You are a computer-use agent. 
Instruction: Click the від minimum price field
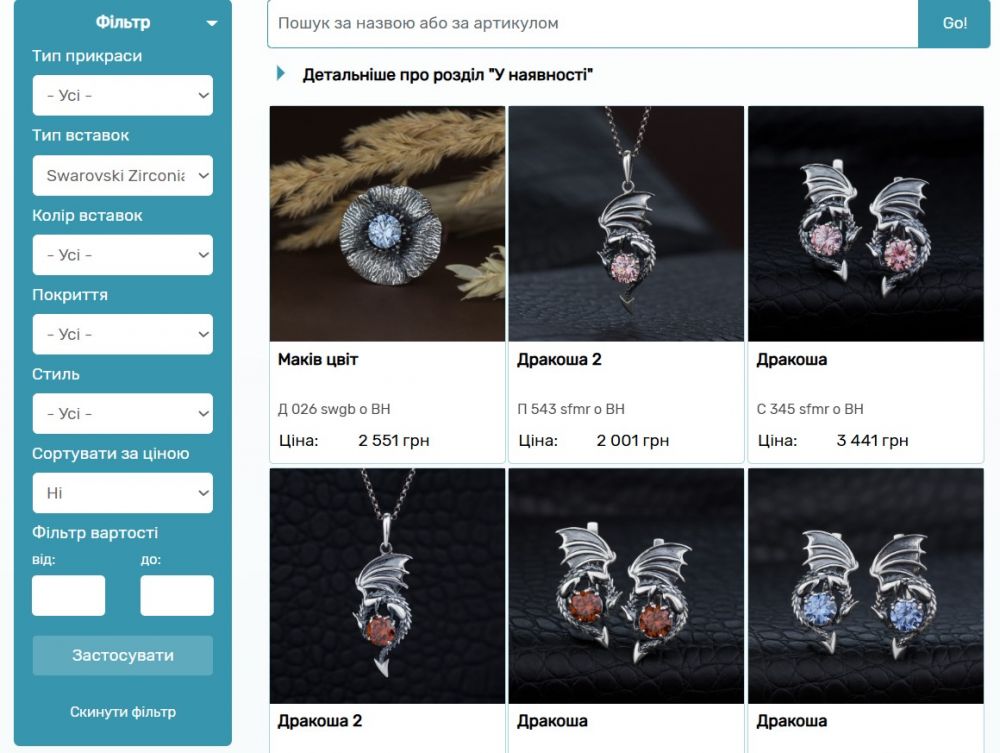pyautogui.click(x=68, y=596)
